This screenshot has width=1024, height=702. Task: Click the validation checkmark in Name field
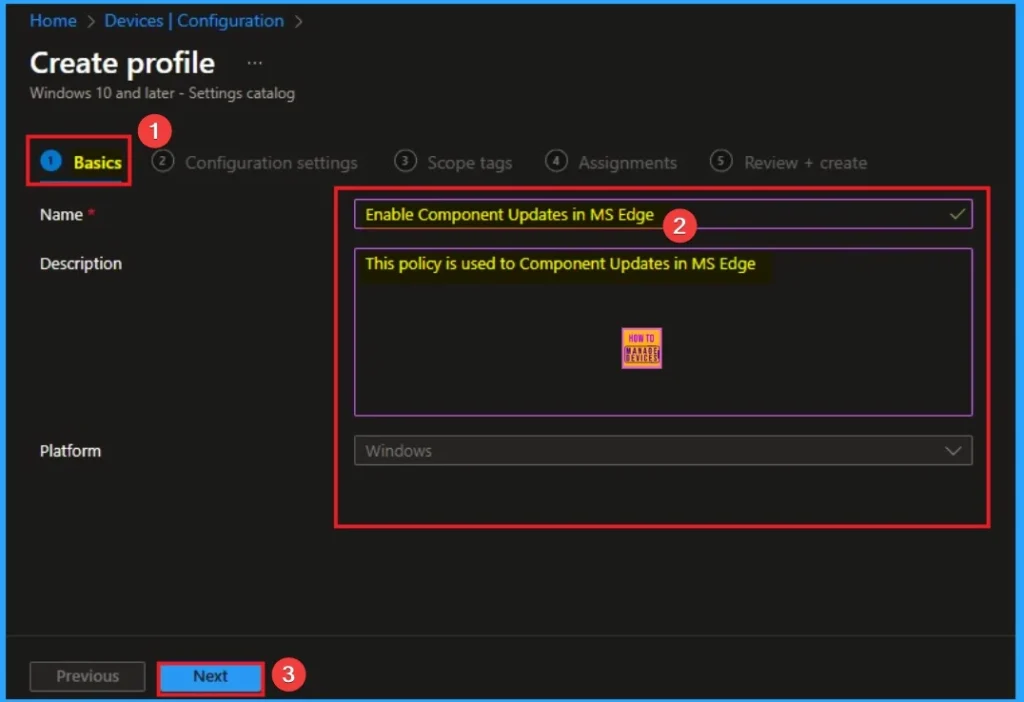pos(957,214)
